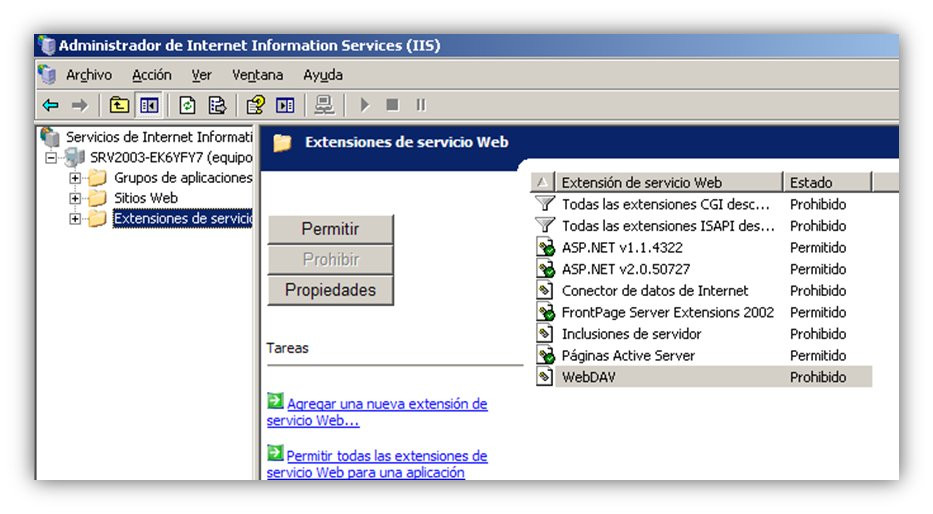Click the Up One Level folder icon

click(x=119, y=106)
